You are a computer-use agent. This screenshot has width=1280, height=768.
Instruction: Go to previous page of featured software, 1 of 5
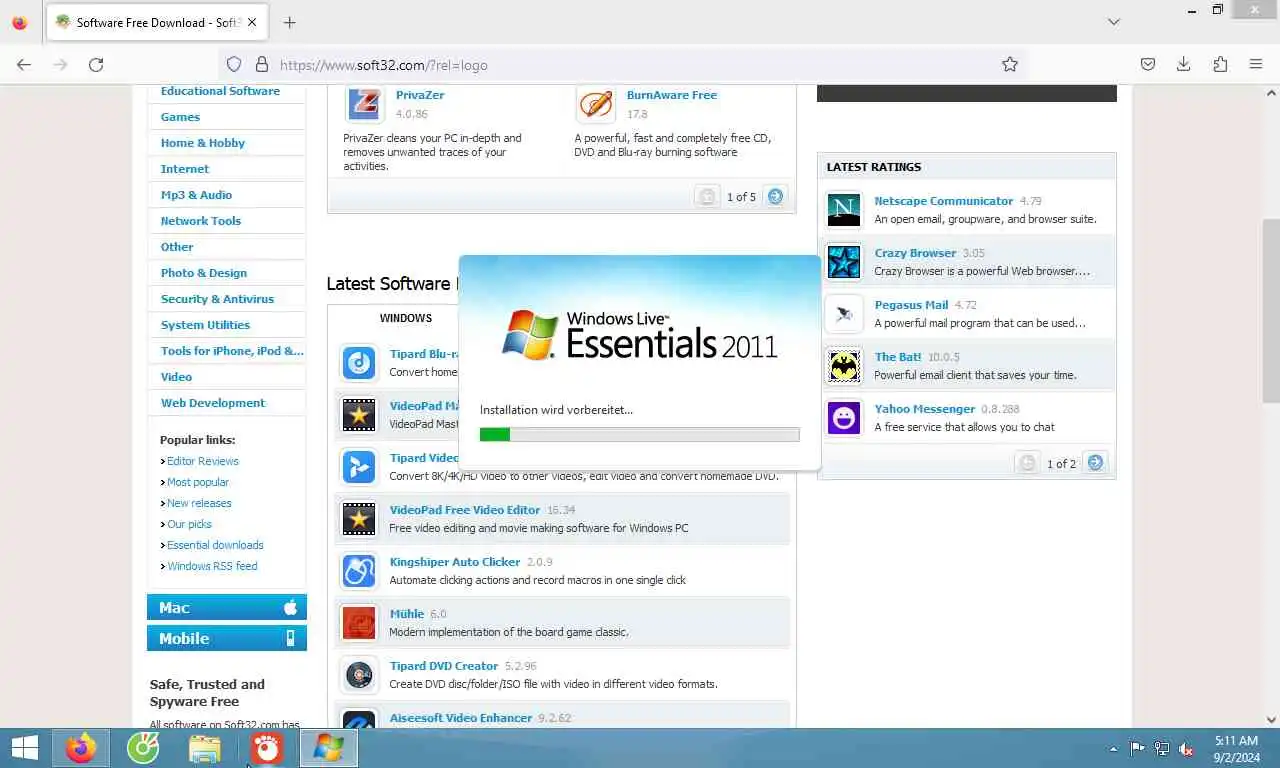point(707,197)
